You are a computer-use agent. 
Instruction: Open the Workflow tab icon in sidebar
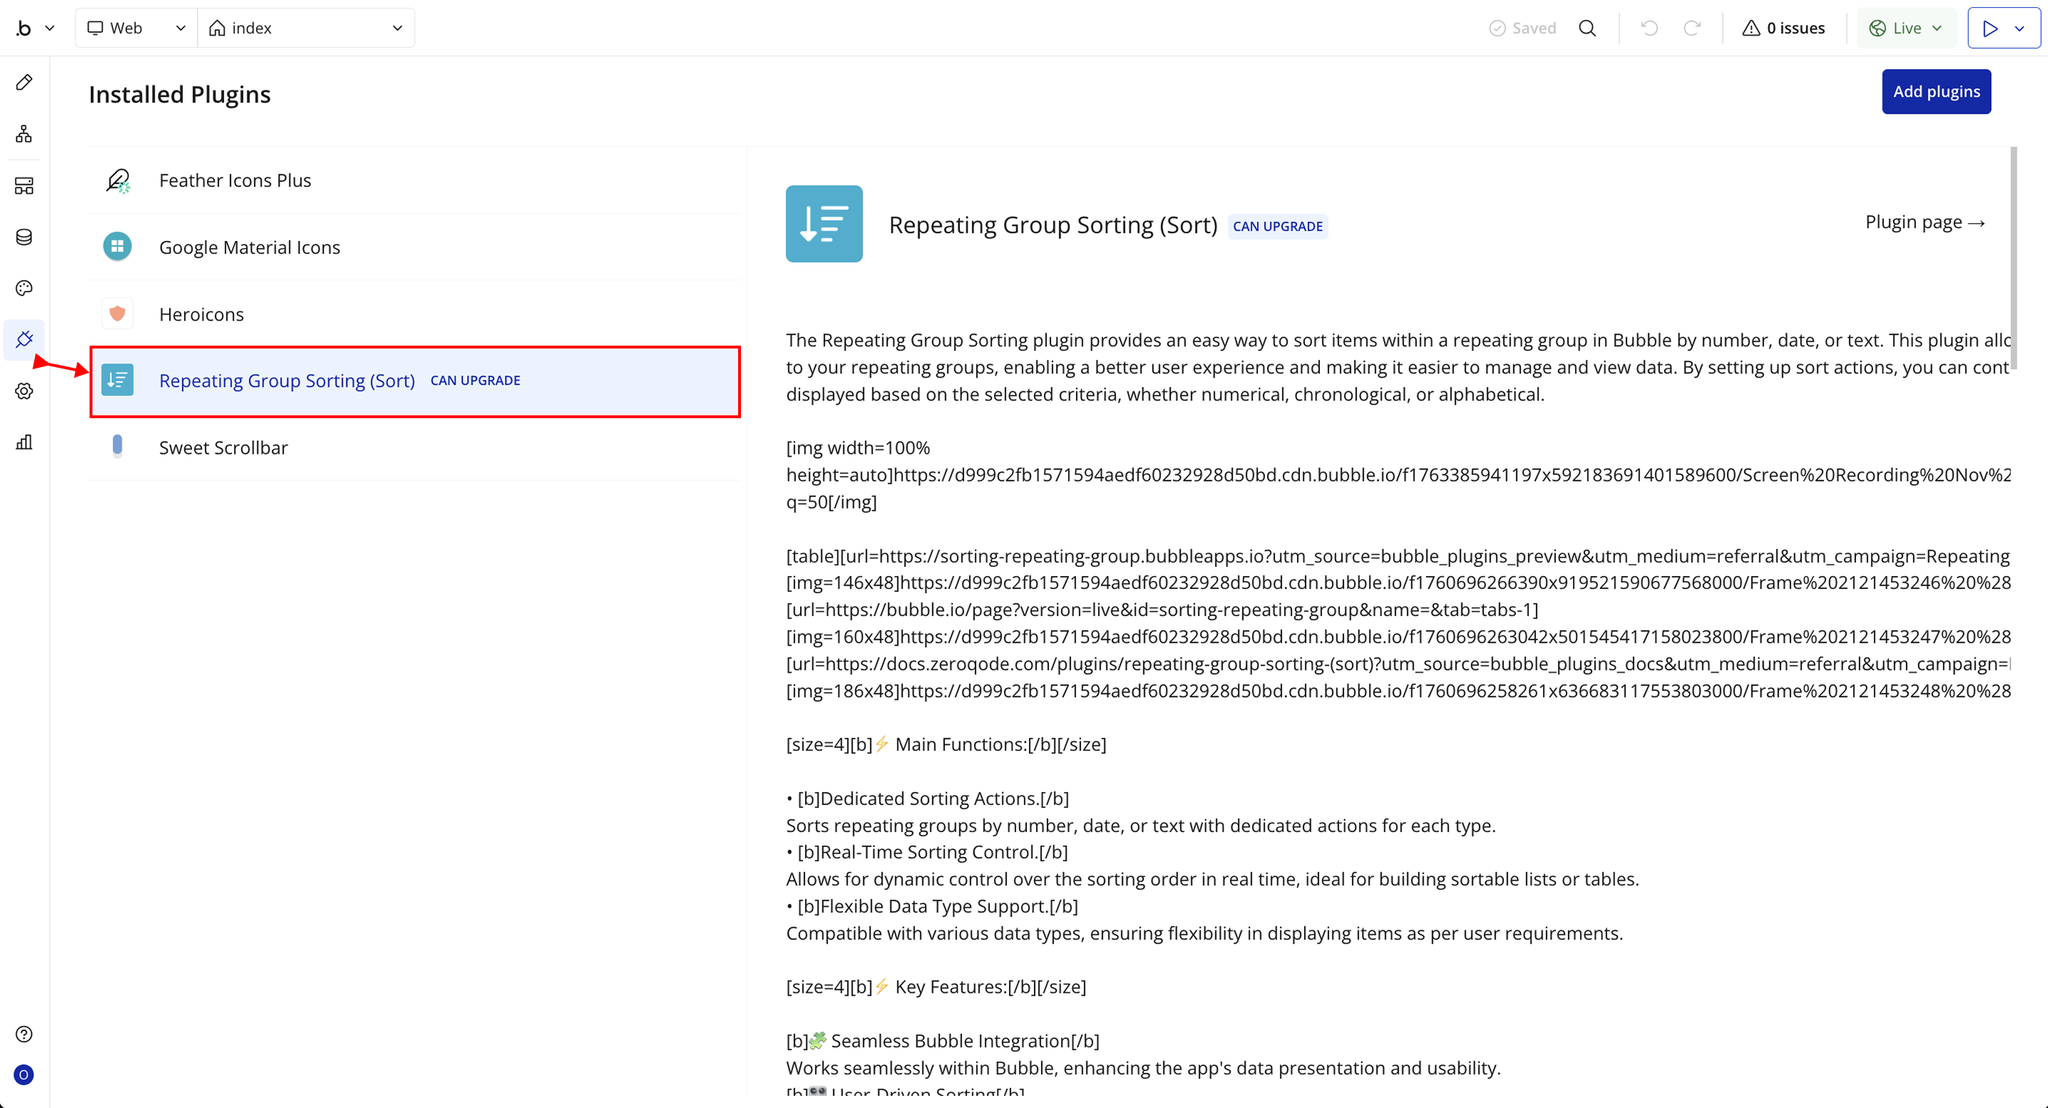pyautogui.click(x=24, y=134)
